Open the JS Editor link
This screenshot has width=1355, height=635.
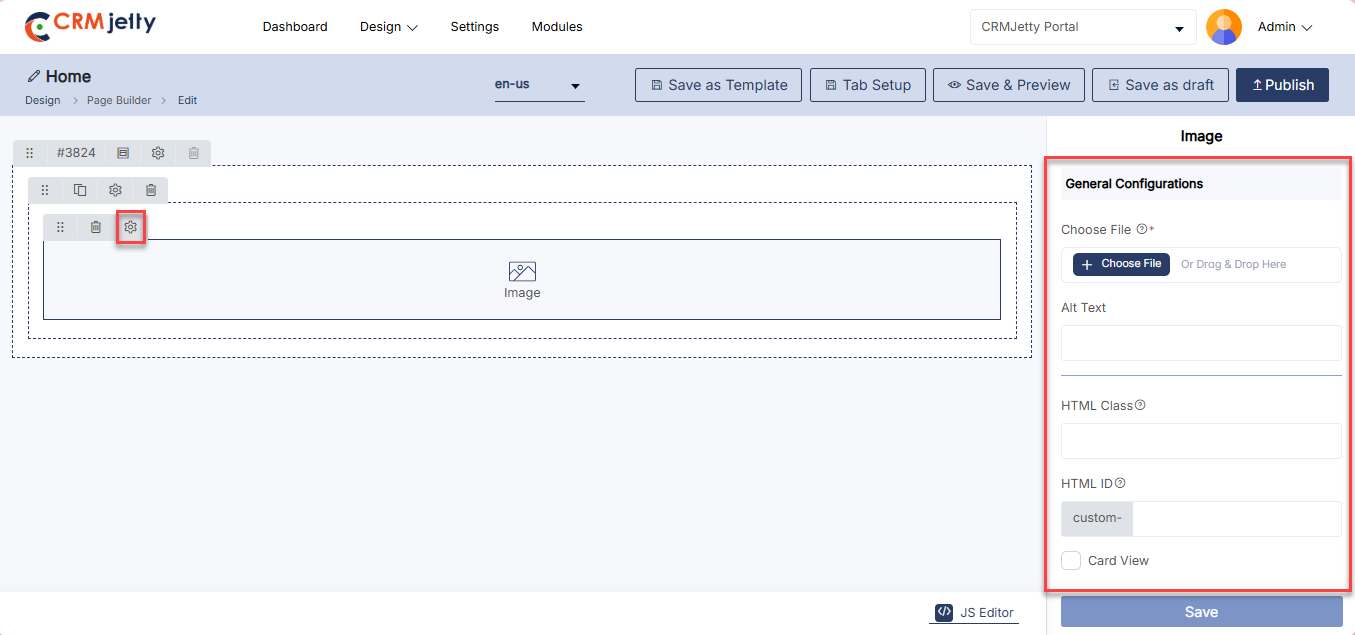tap(975, 612)
